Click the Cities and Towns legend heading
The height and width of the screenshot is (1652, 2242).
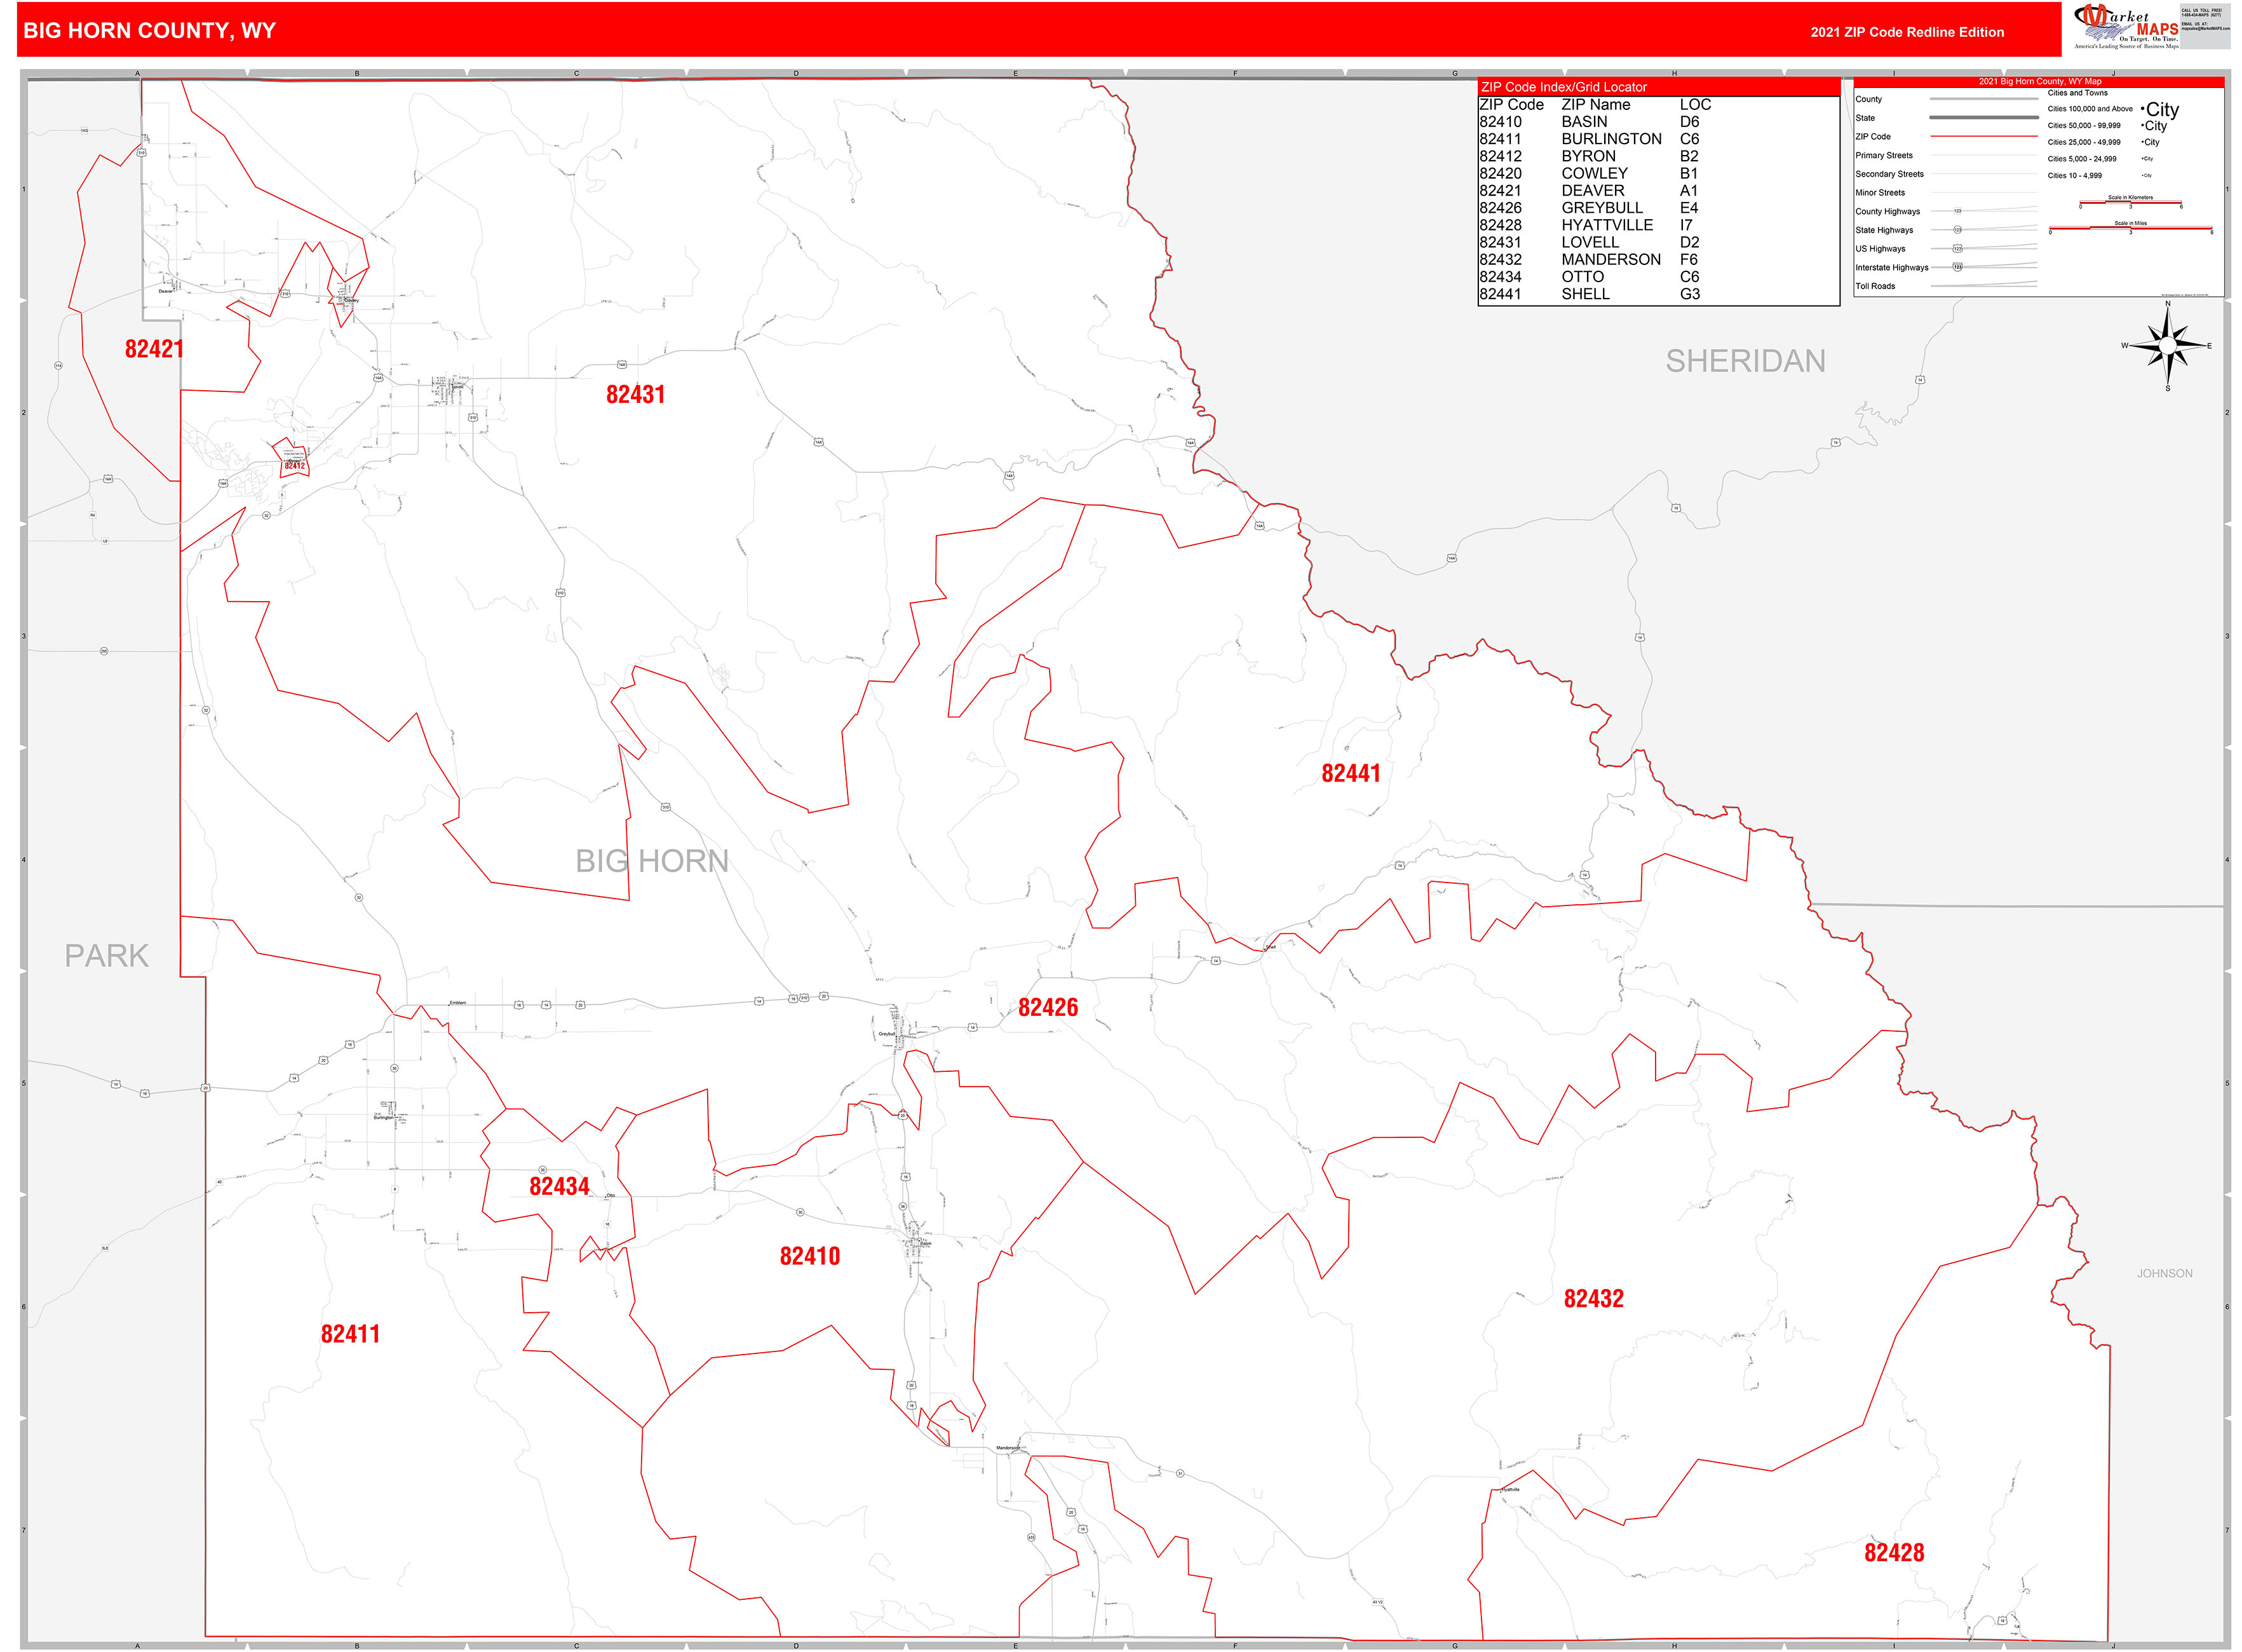click(x=2077, y=93)
